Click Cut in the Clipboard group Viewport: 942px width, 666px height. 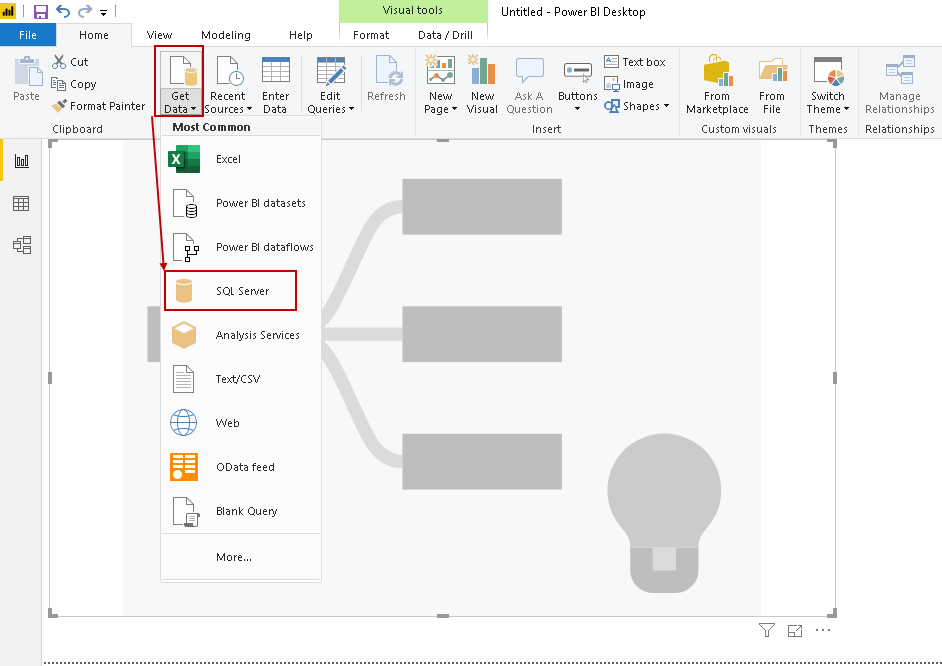pos(70,62)
